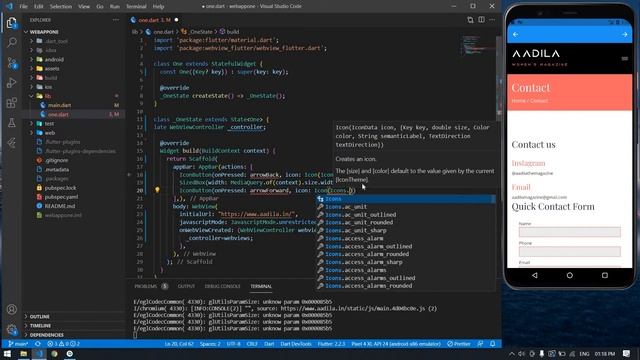Open the Testing flask view

(11, 122)
